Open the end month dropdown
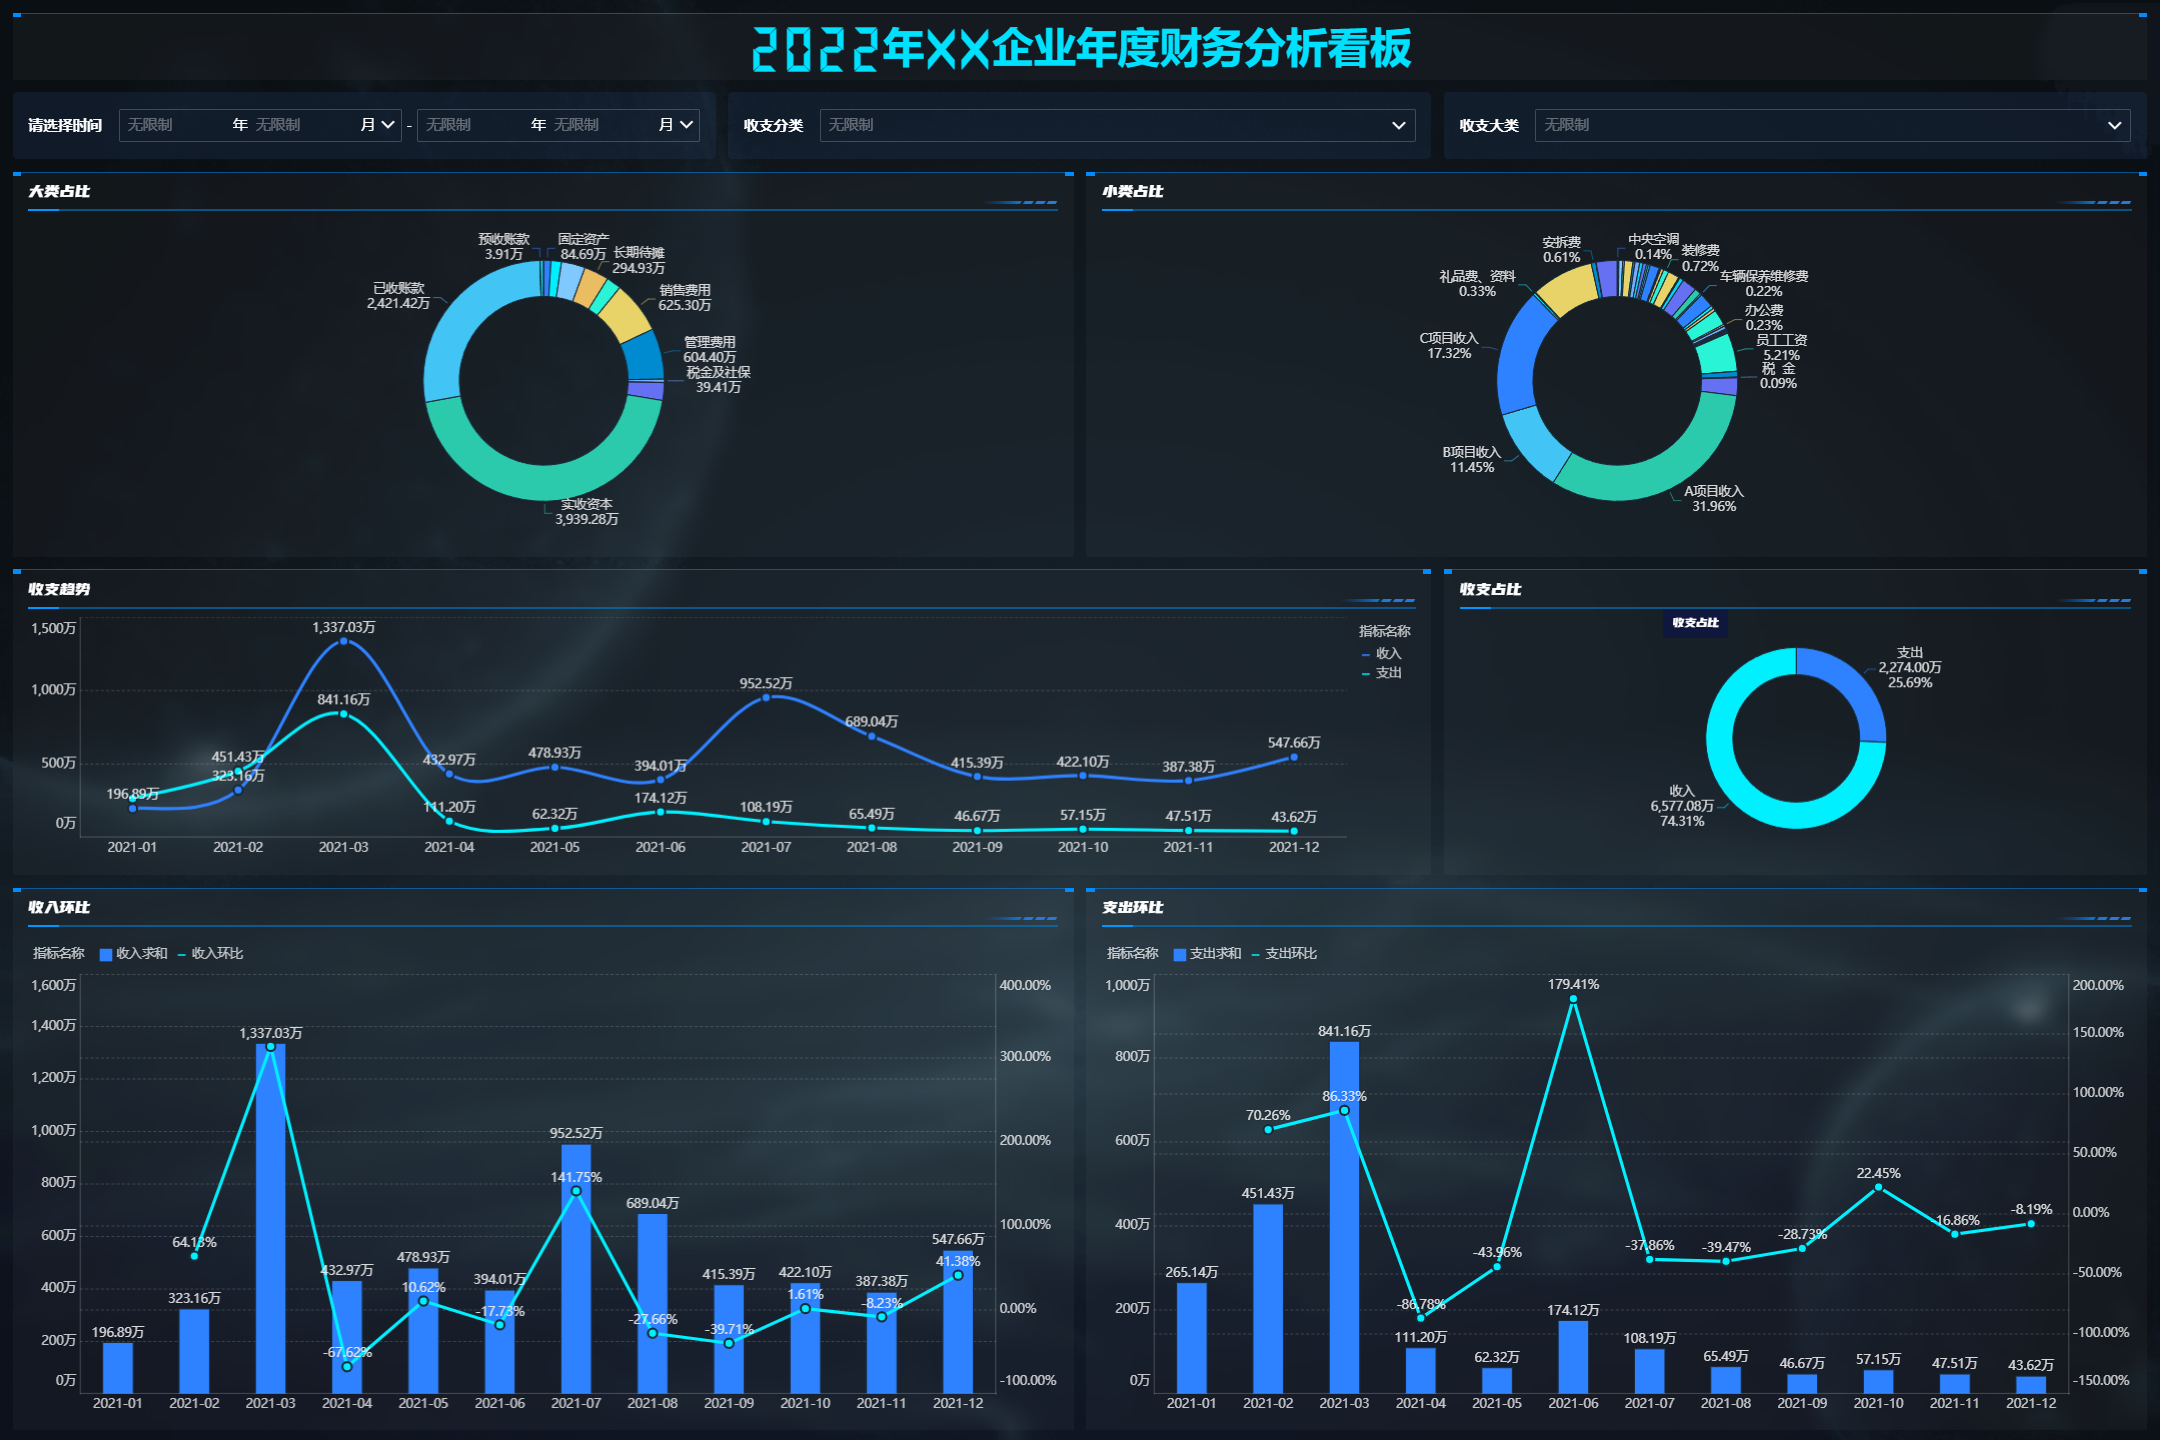Viewport: 2160px width, 1440px height. pyautogui.click(x=688, y=125)
